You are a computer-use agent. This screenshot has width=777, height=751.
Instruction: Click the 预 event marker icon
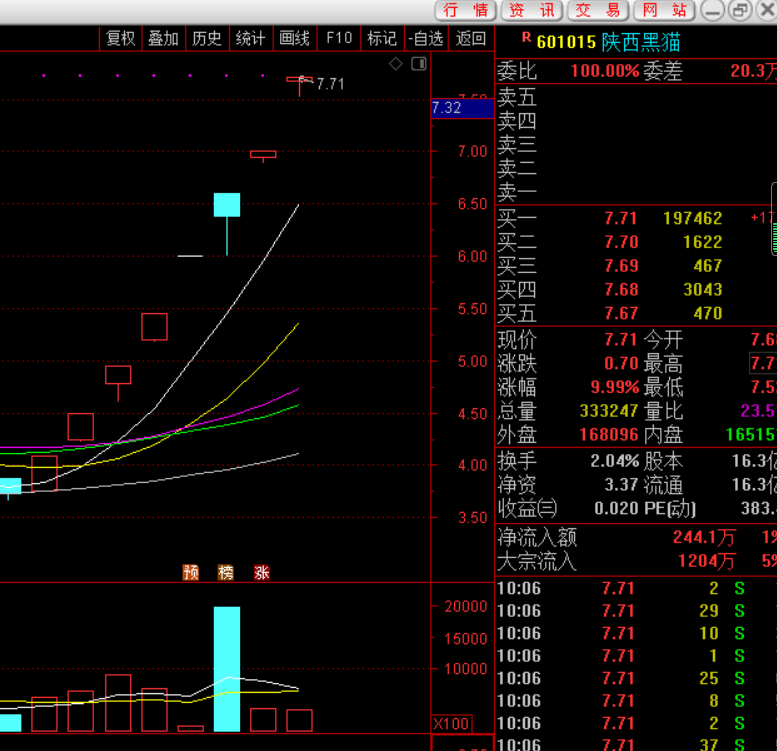[191, 572]
